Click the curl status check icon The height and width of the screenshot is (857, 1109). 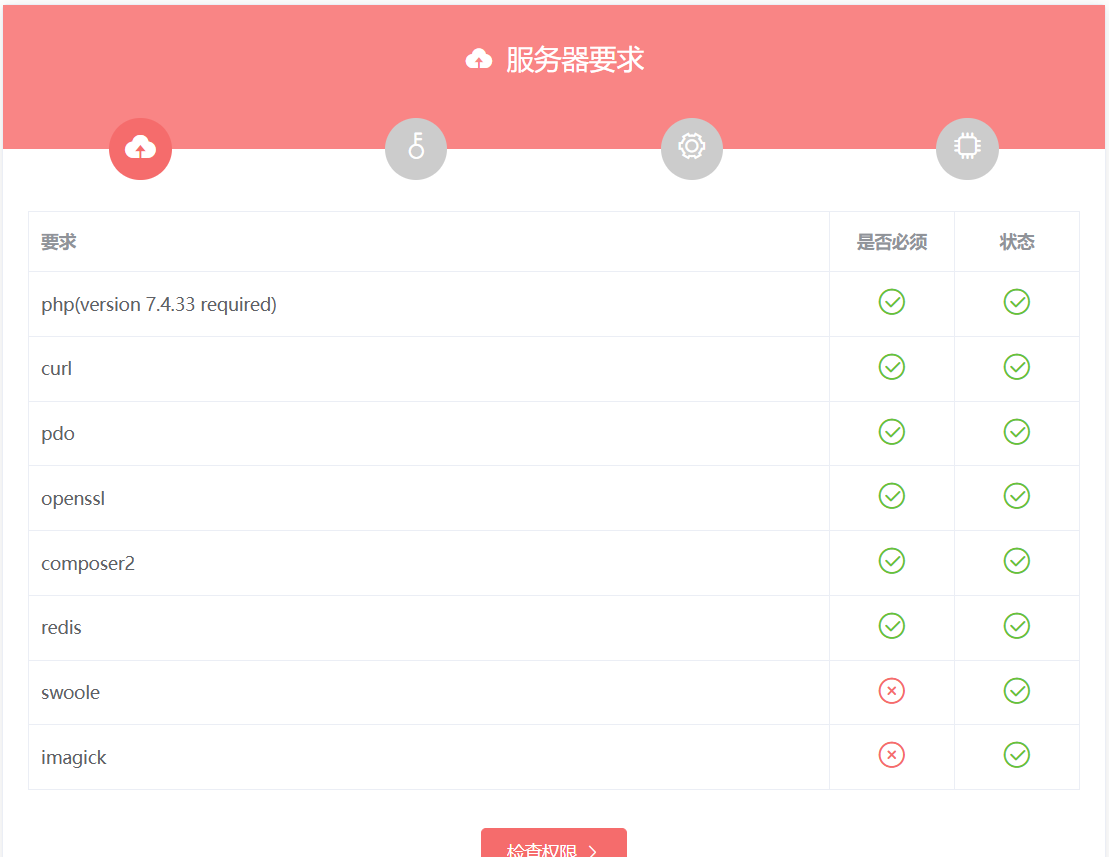[x=1016, y=367]
